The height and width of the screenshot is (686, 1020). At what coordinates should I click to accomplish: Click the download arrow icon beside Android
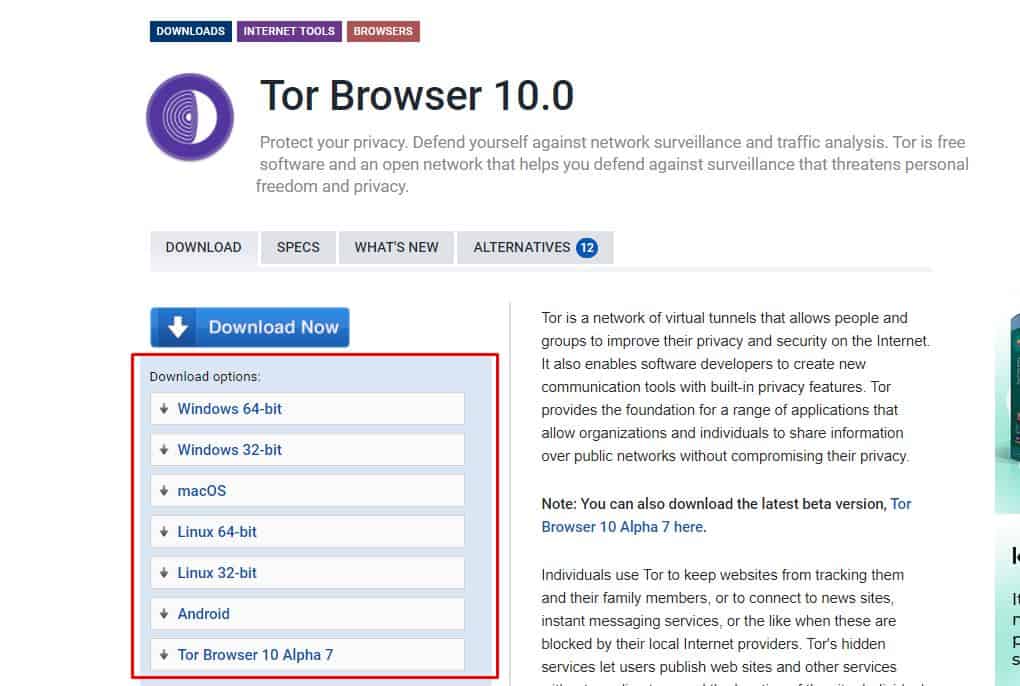pos(163,614)
